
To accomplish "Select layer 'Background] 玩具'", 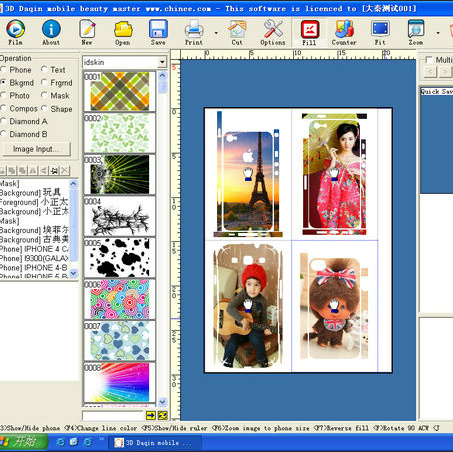I will pyautogui.click(x=34, y=193).
